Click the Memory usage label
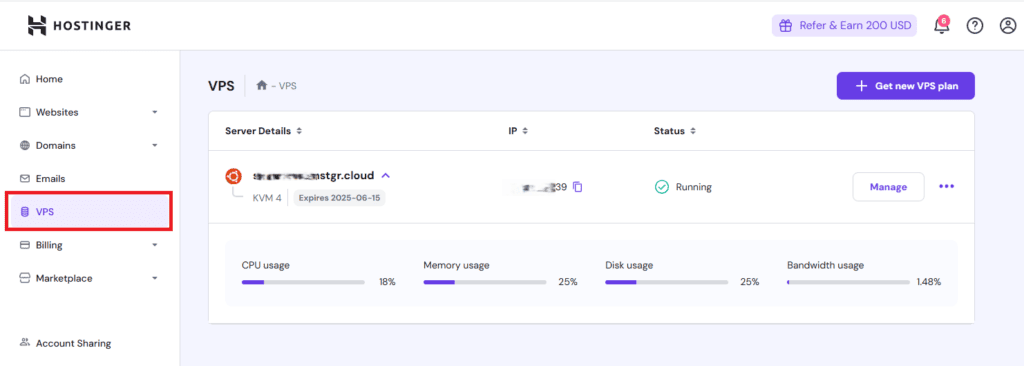 (x=456, y=265)
